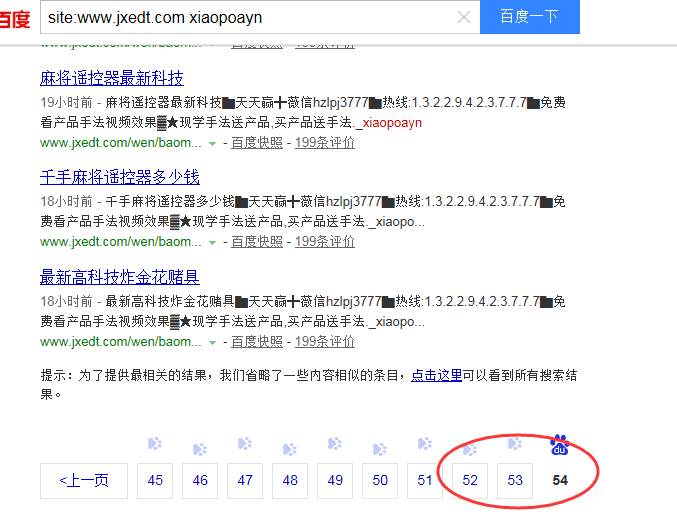
Task: Go to results page 47
Action: [245, 481]
